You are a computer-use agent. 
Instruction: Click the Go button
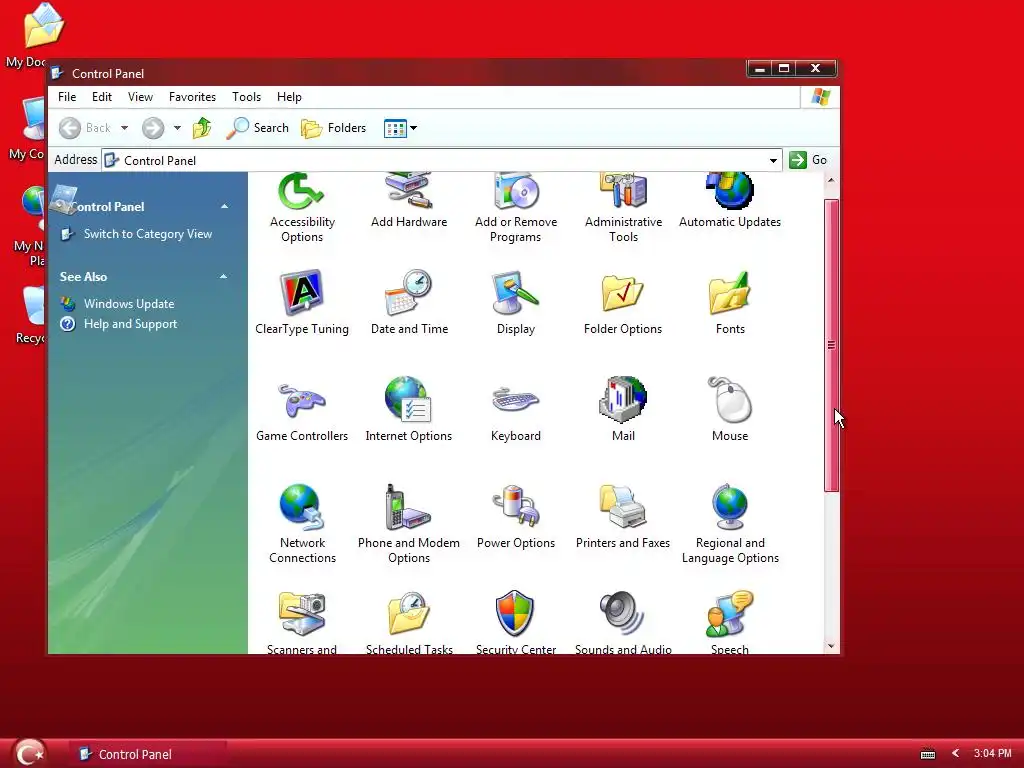click(808, 160)
